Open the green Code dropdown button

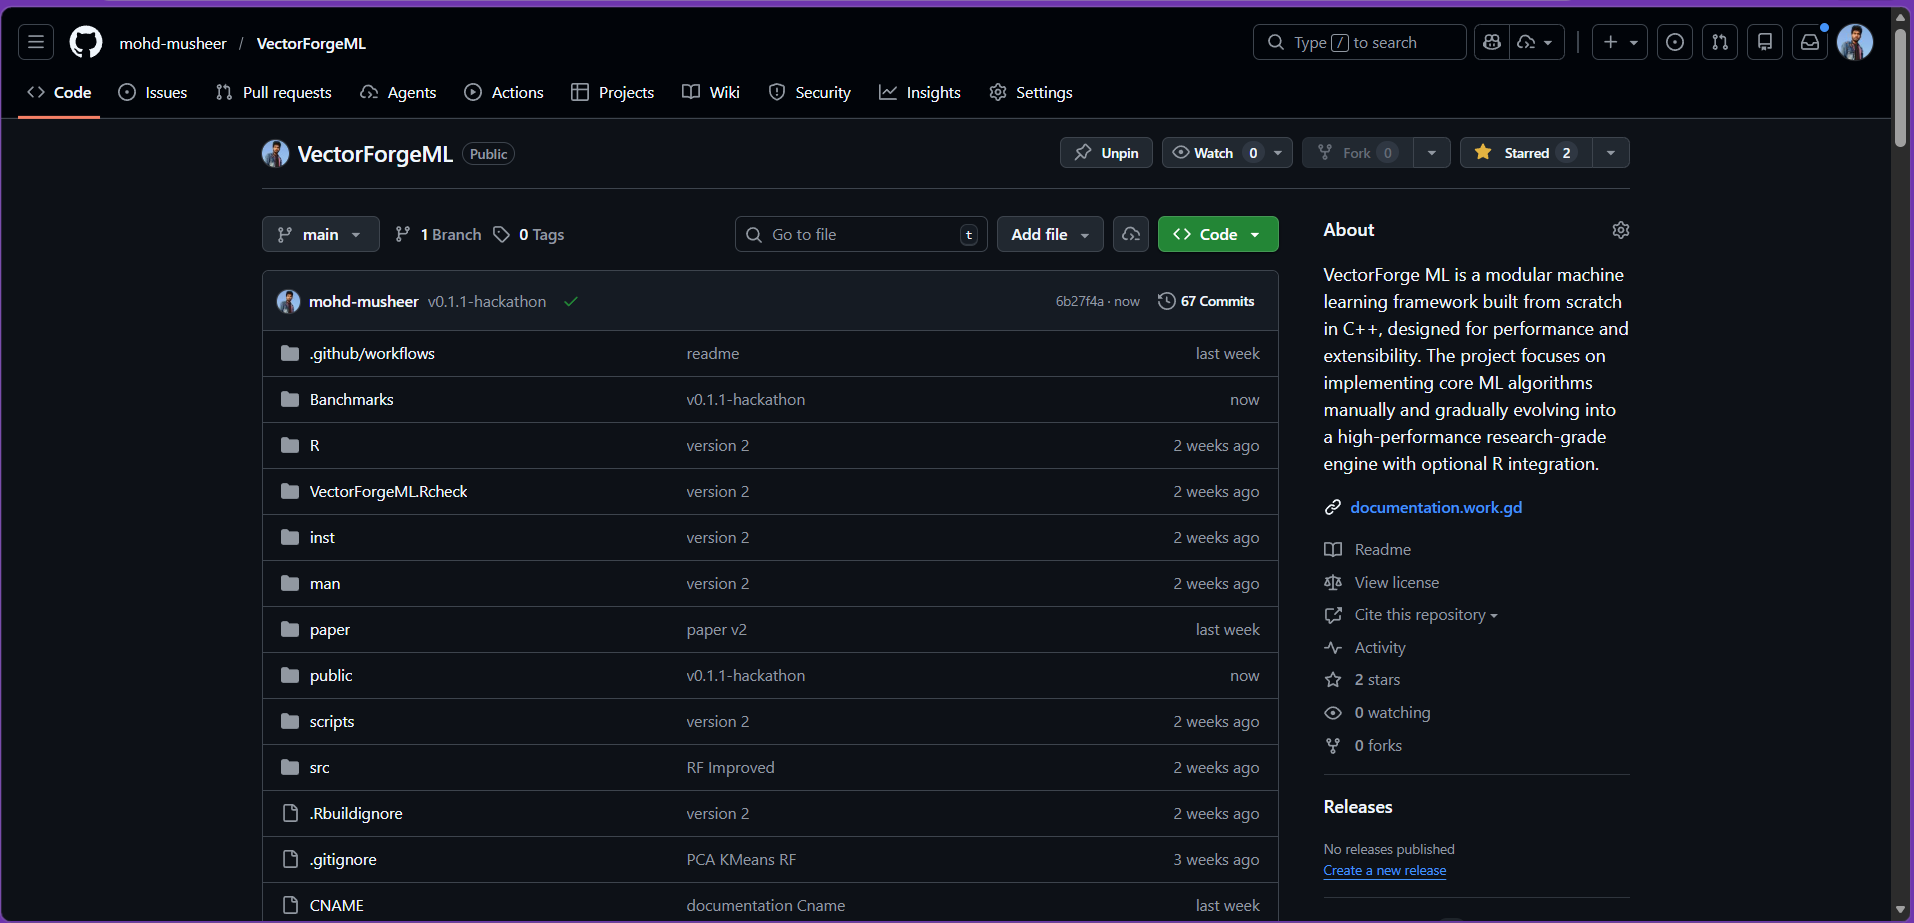[x=1218, y=234]
